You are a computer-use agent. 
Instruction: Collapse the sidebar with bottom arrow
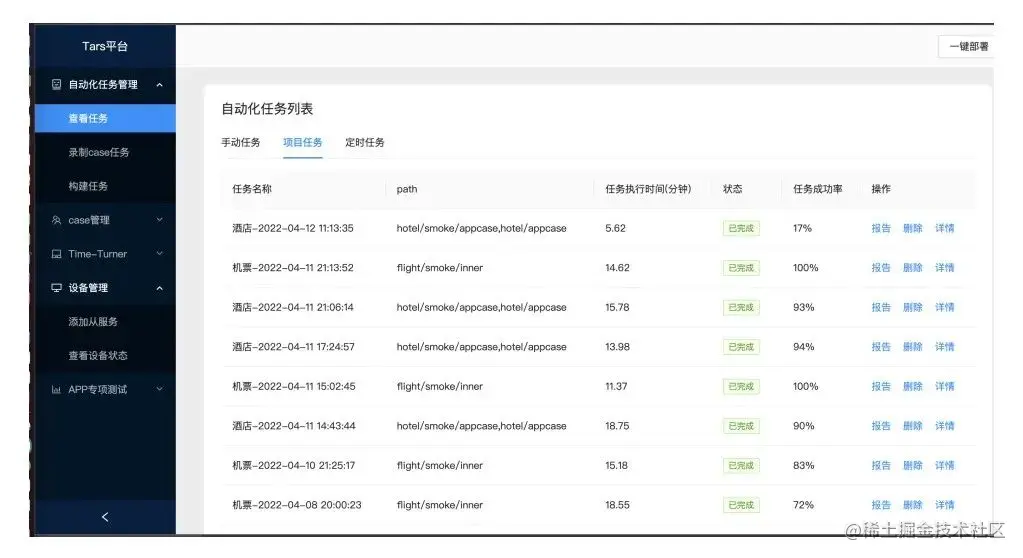[x=105, y=517]
